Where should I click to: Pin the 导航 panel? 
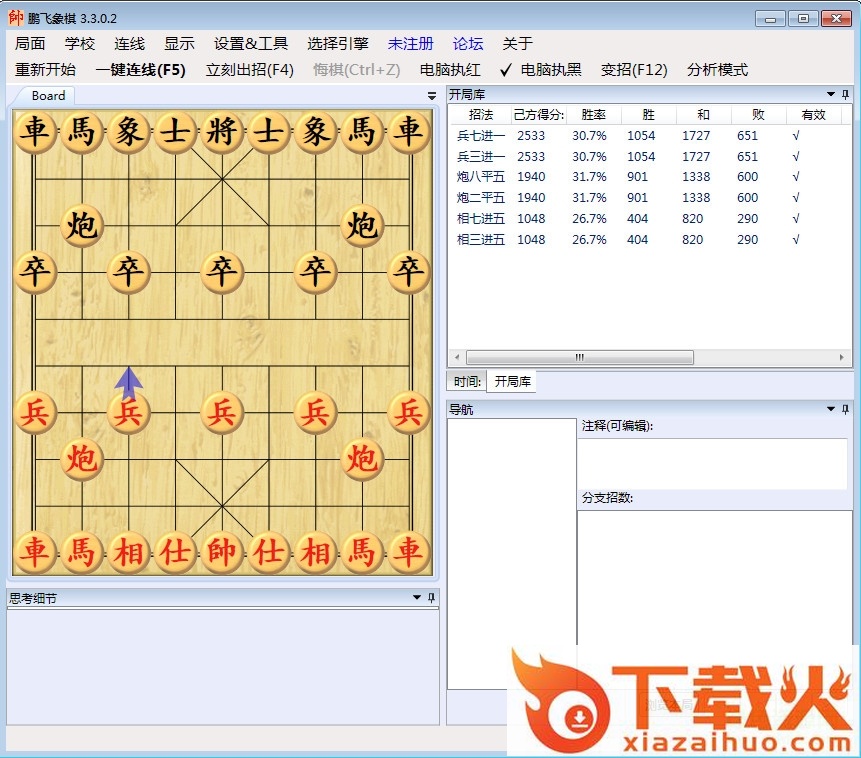click(x=846, y=409)
